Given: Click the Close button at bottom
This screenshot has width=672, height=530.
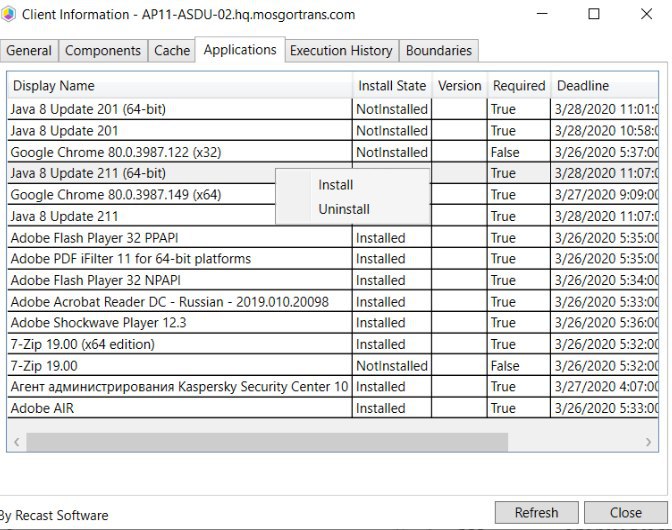Looking at the screenshot, I should pyautogui.click(x=626, y=512).
